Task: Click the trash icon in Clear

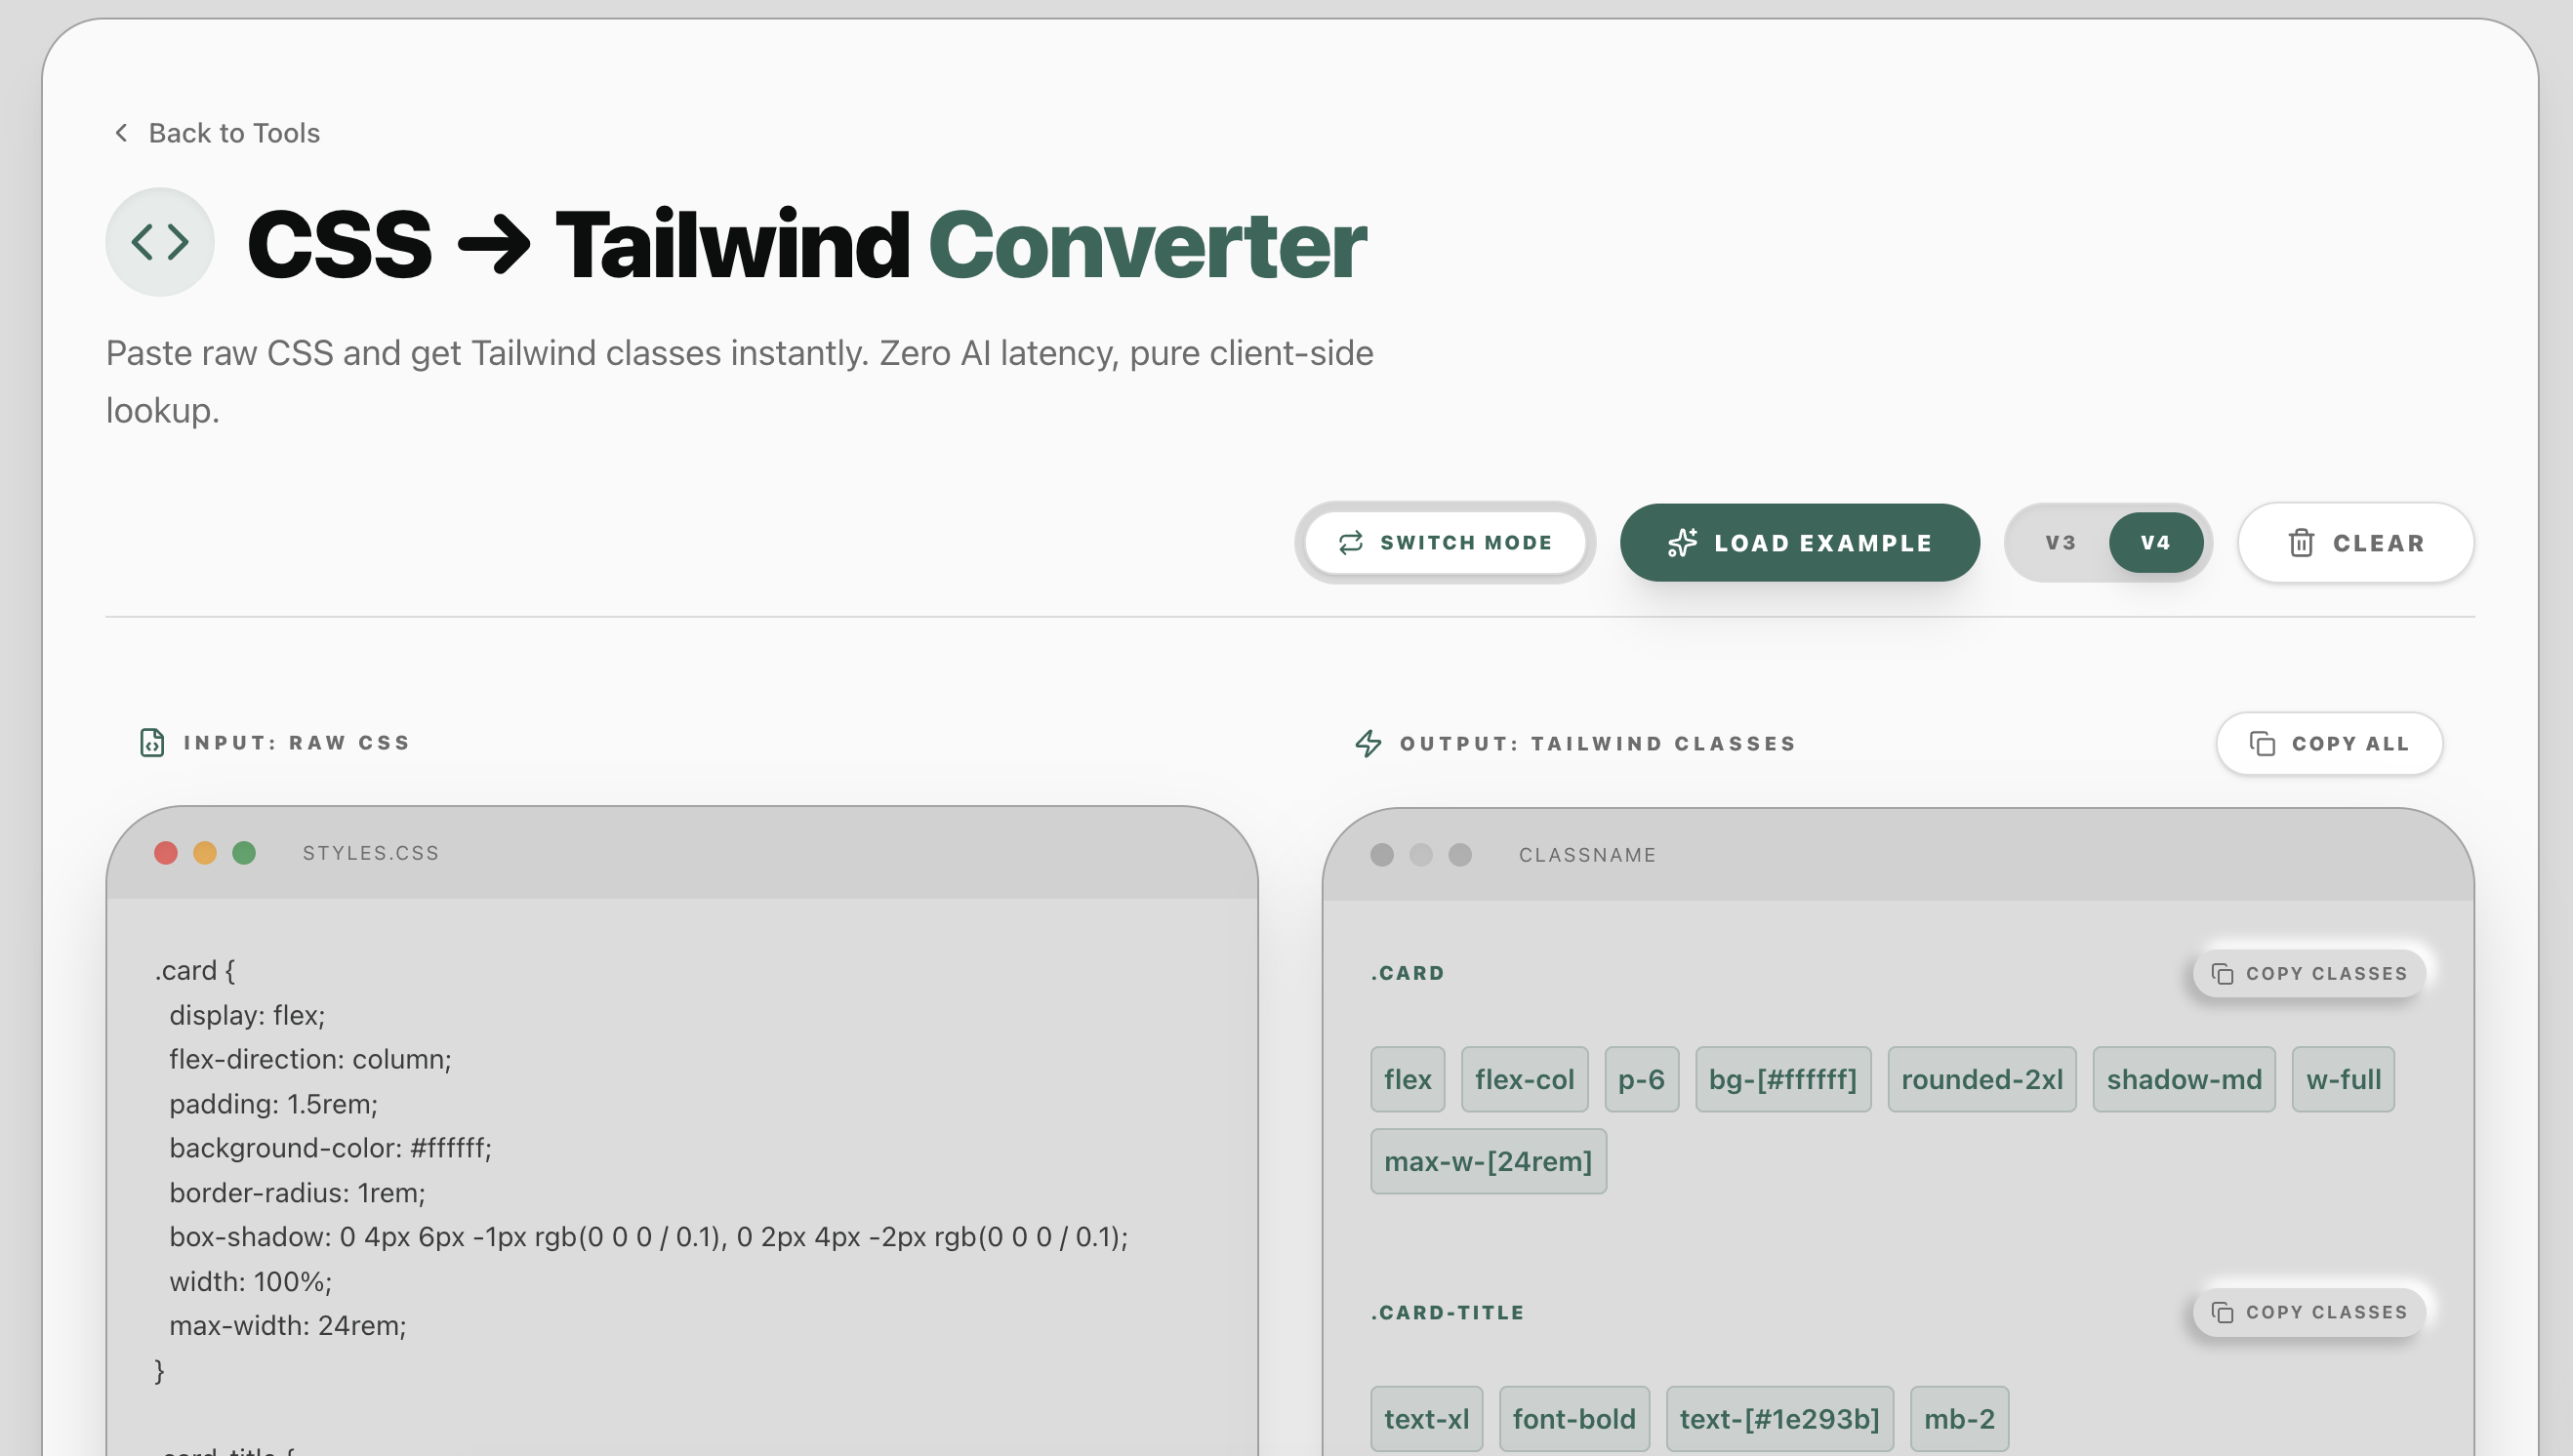Action: click(x=2301, y=543)
